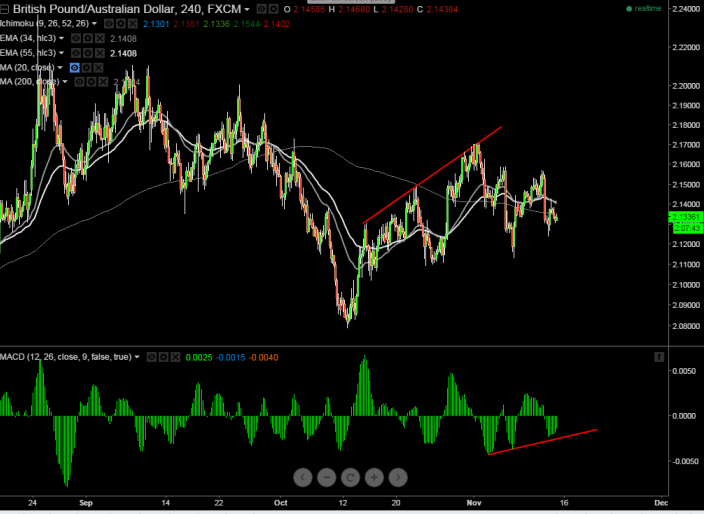This screenshot has height=514, width=704.
Task: Click the Ichimoku blue value 2.1301
Action: [x=156, y=24]
